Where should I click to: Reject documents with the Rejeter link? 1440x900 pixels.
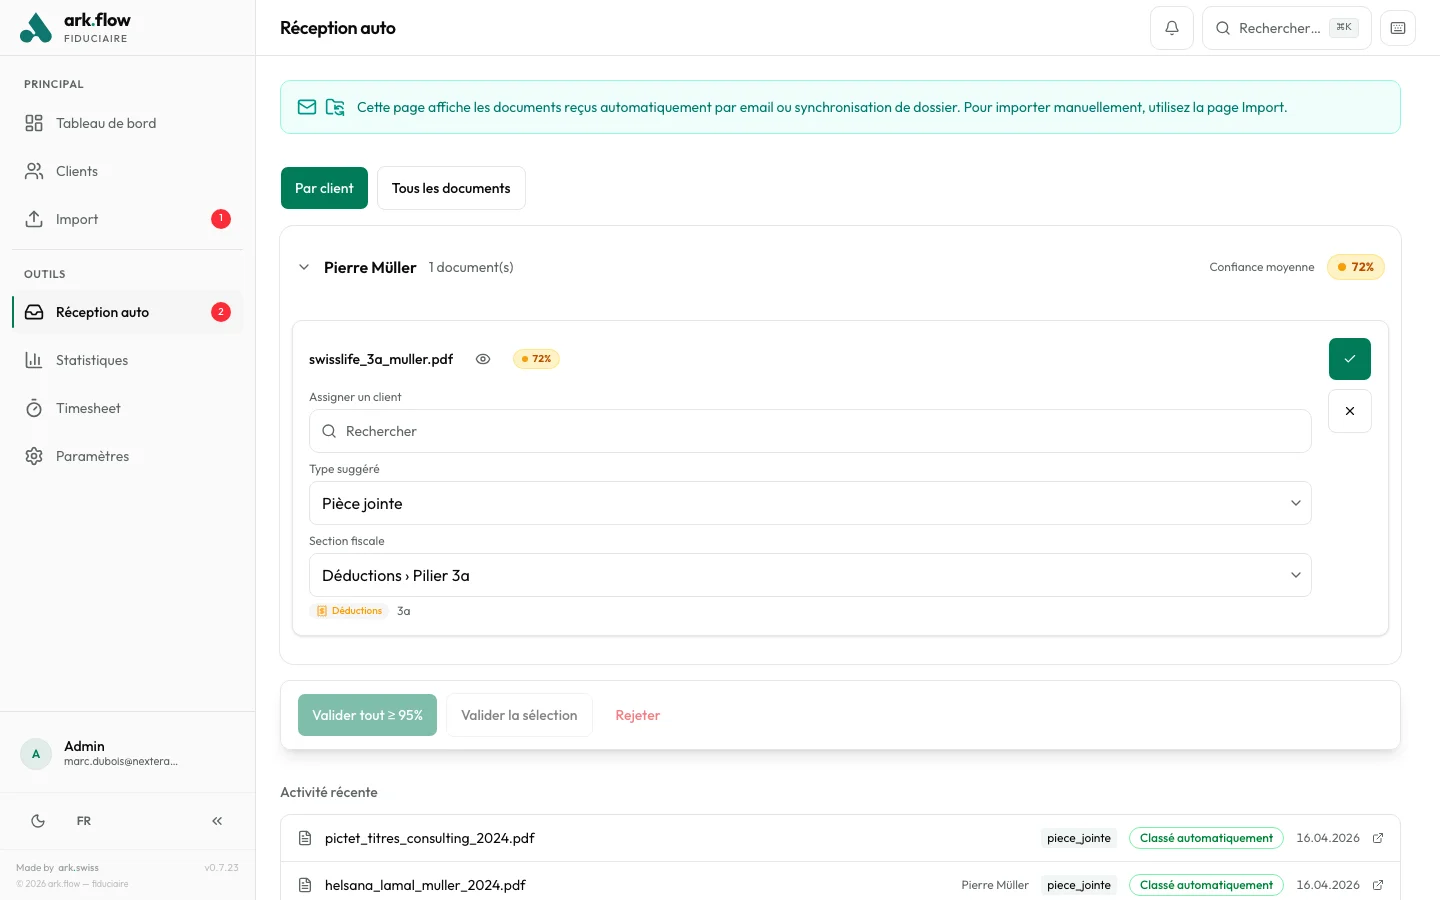pyautogui.click(x=637, y=715)
